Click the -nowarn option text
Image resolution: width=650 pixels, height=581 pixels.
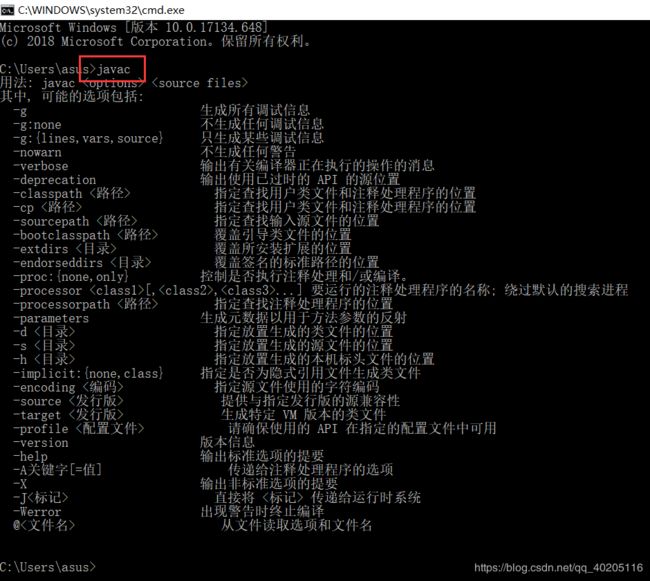coord(37,152)
